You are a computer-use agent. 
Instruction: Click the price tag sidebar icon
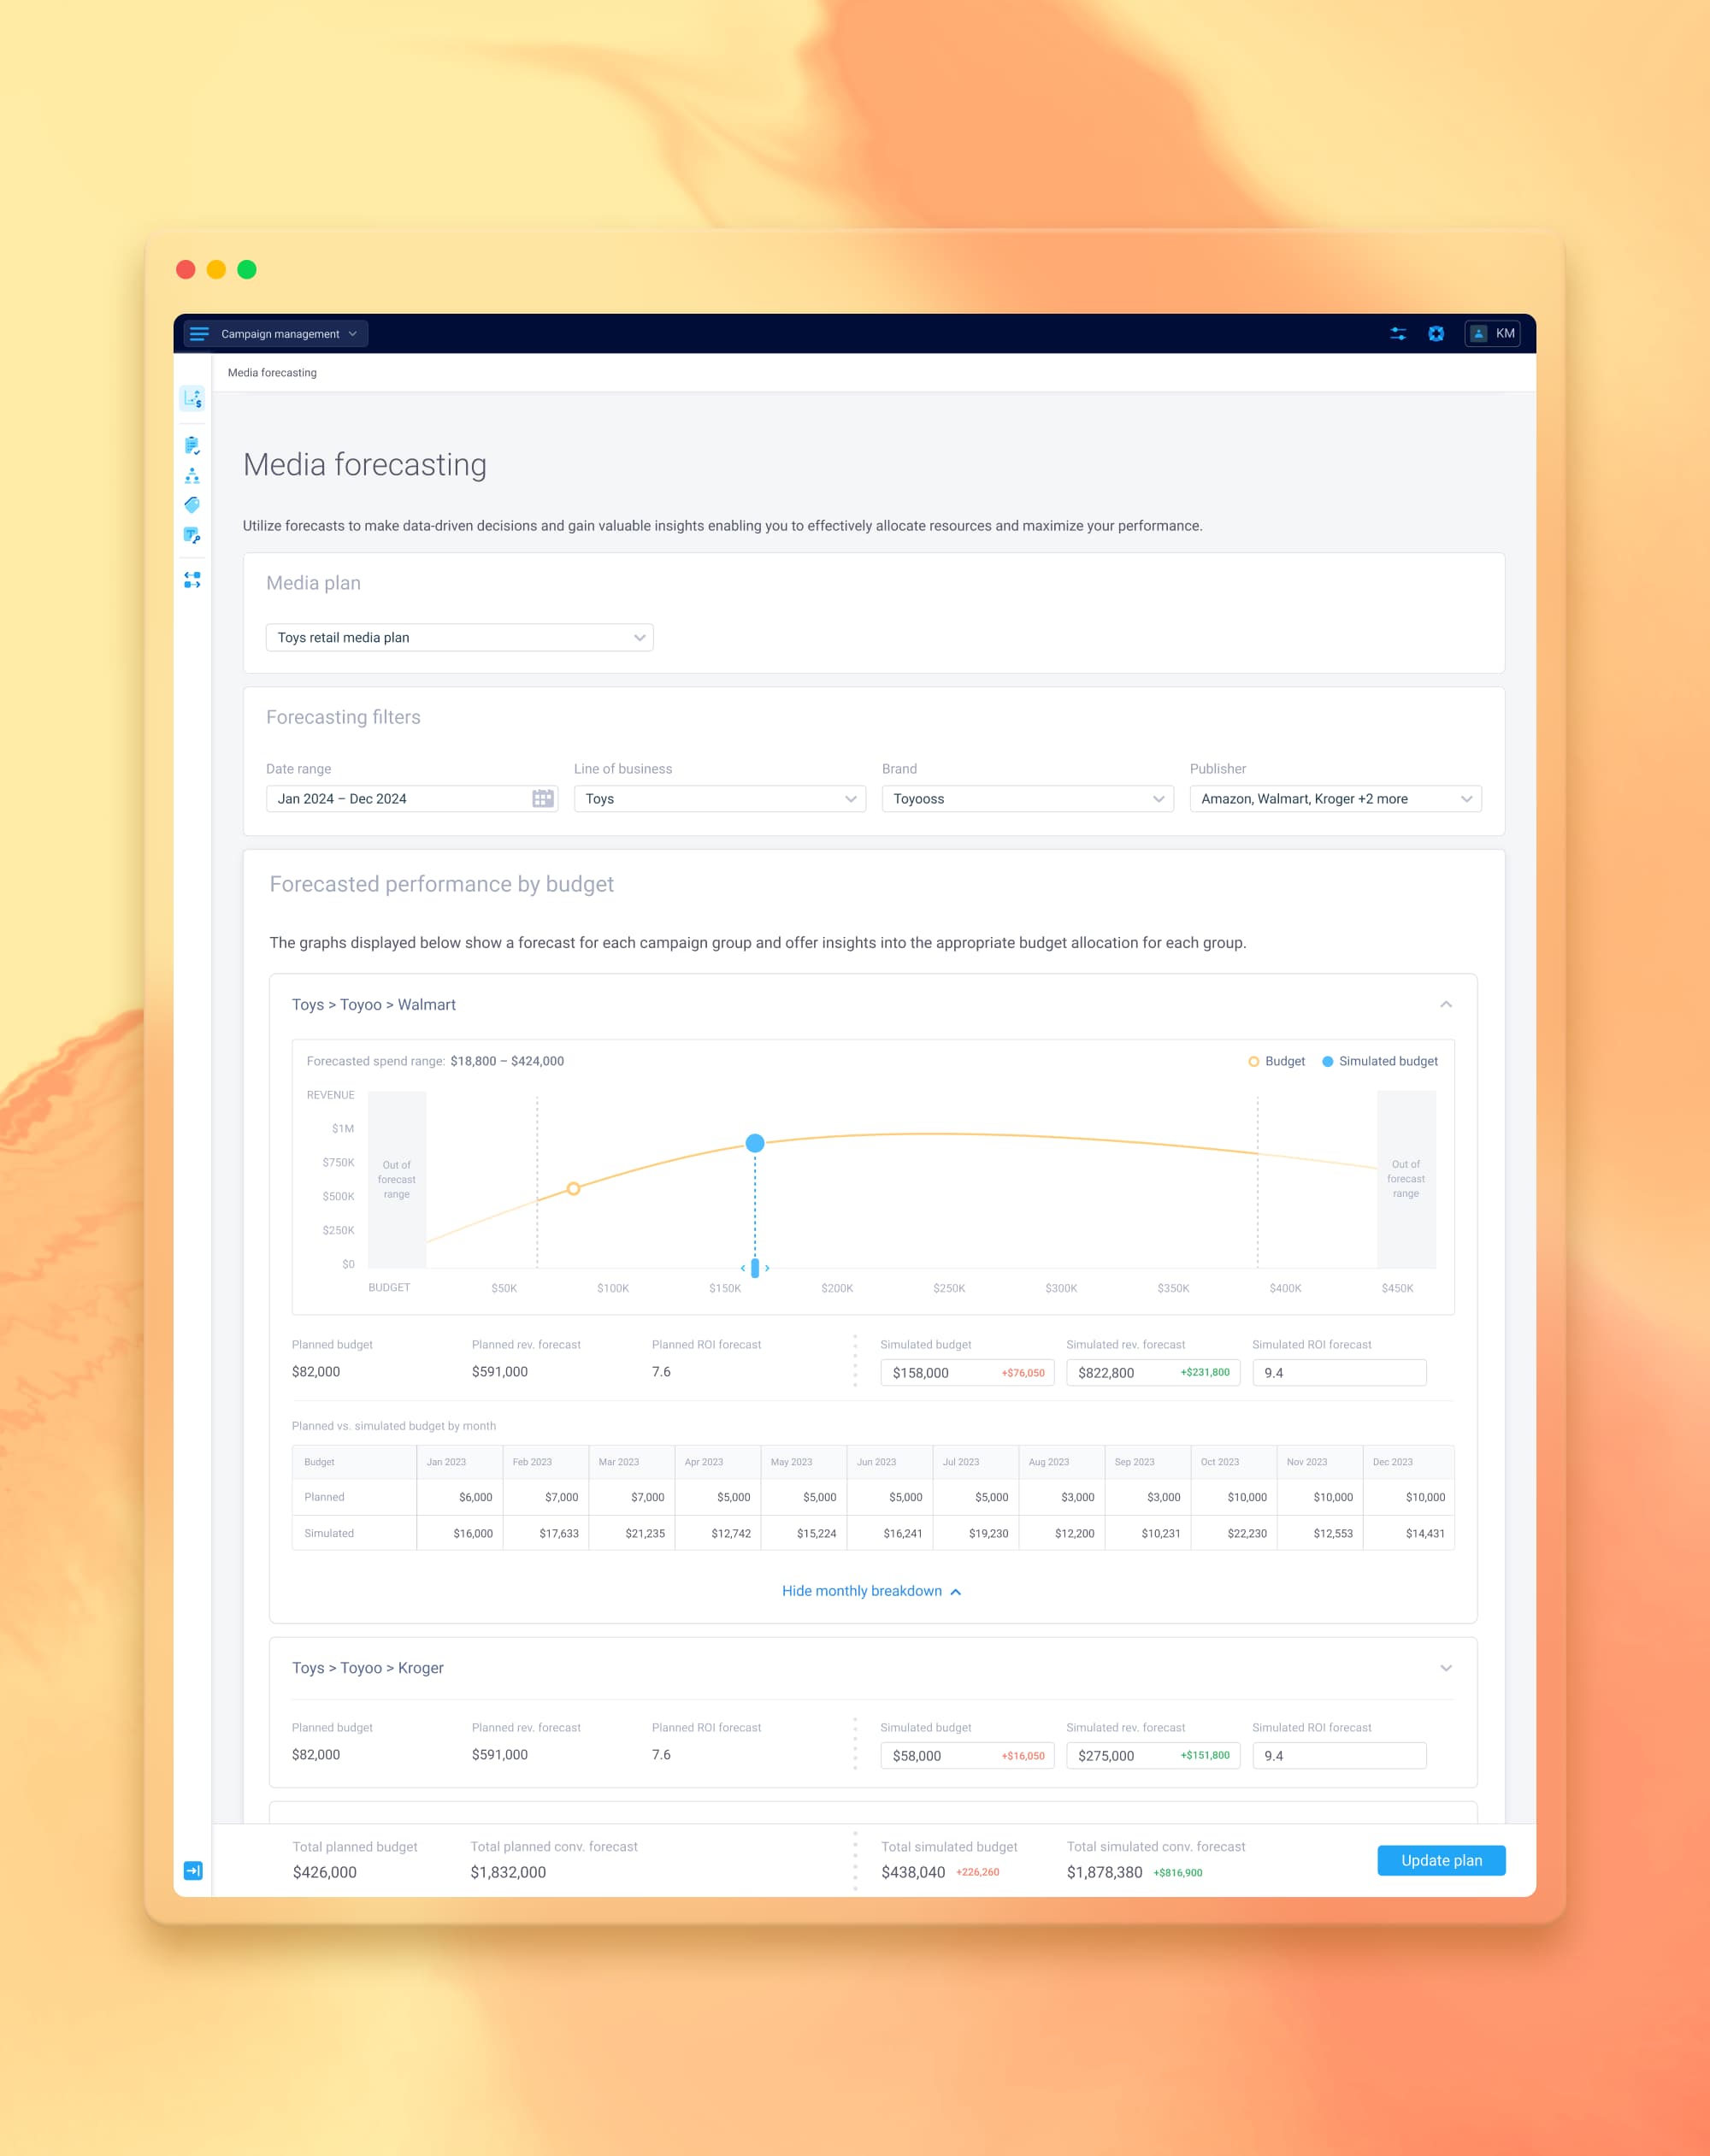pos(192,505)
